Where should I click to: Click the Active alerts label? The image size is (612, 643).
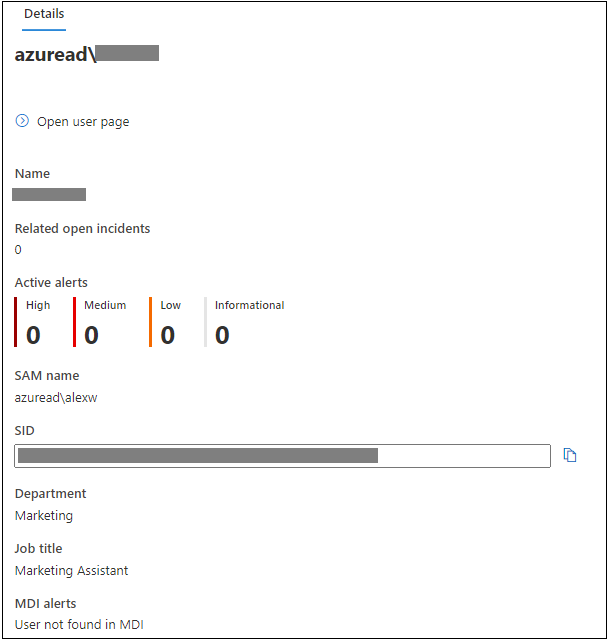coord(51,284)
